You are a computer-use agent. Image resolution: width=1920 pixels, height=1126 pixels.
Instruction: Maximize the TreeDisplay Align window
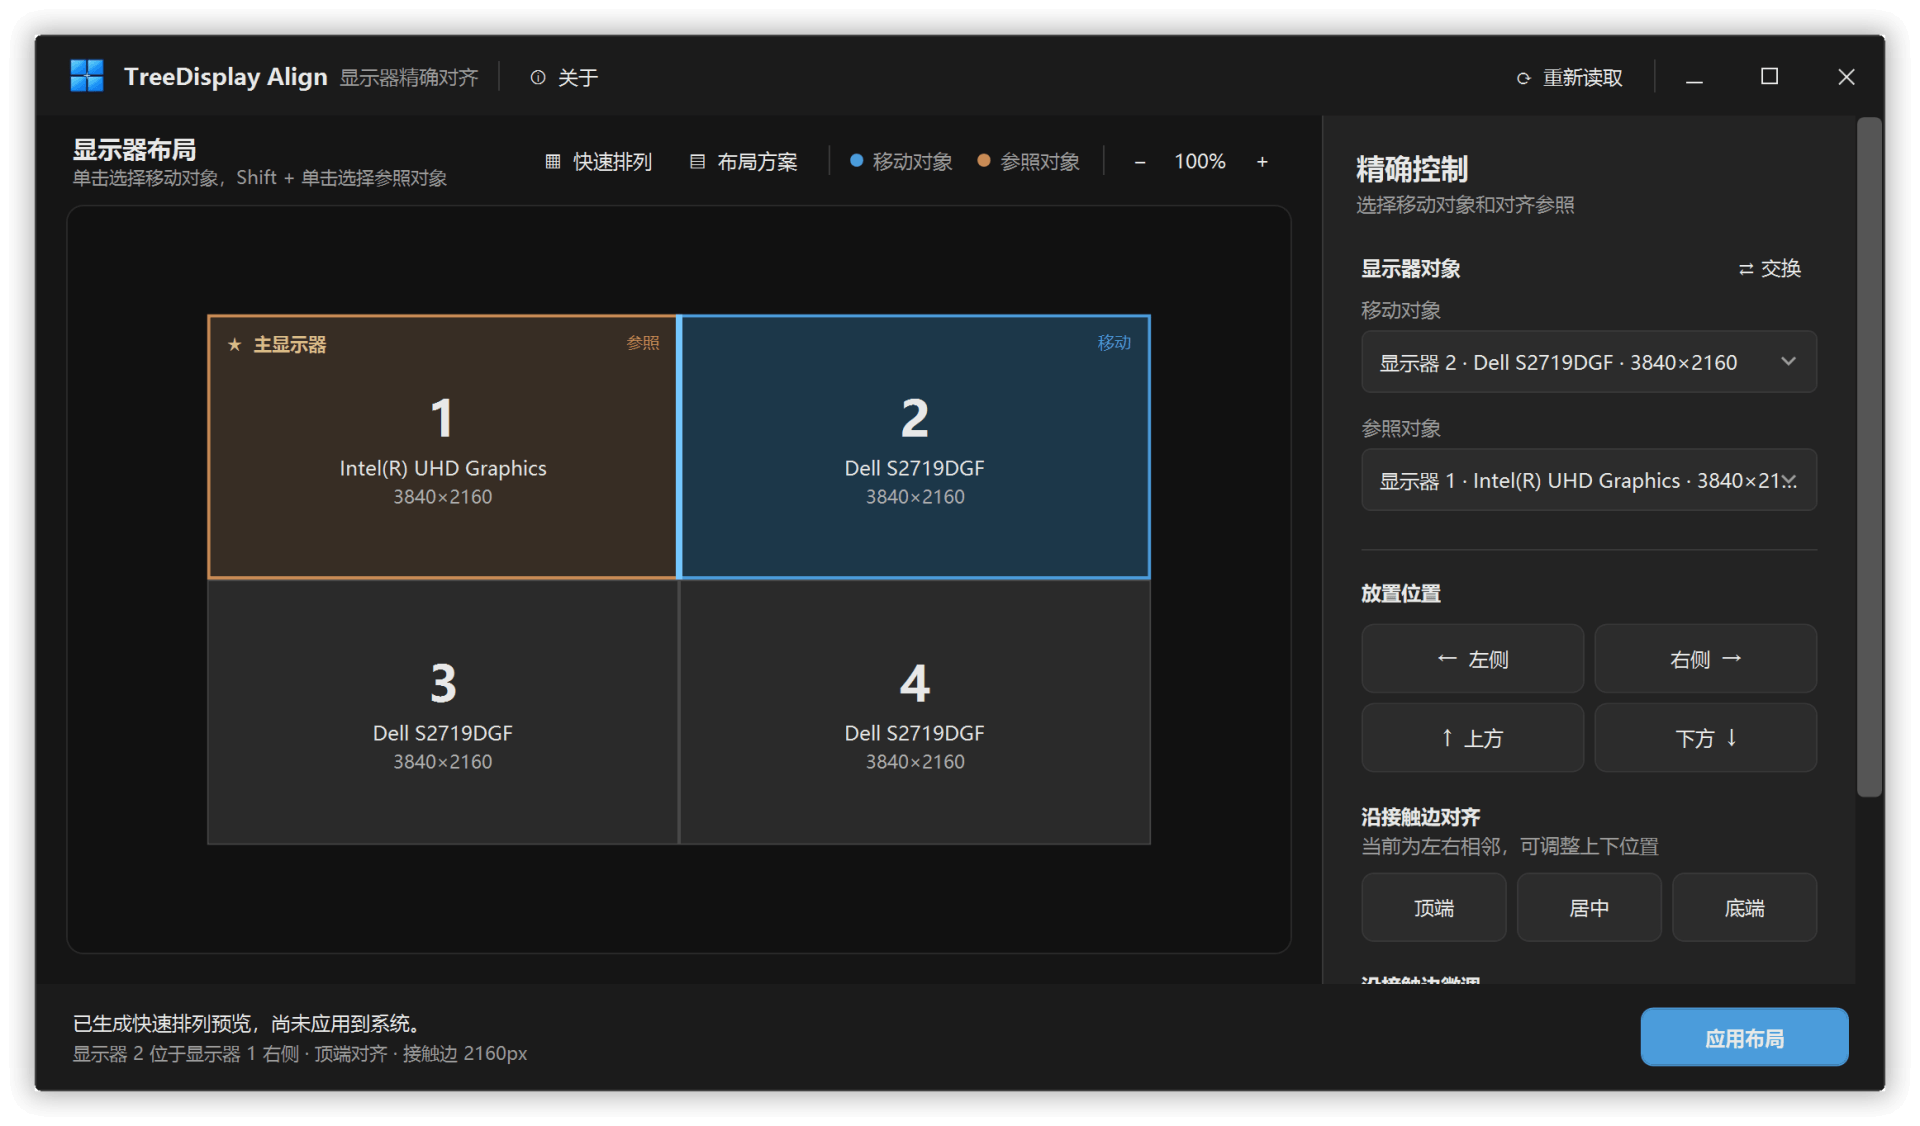1769,77
